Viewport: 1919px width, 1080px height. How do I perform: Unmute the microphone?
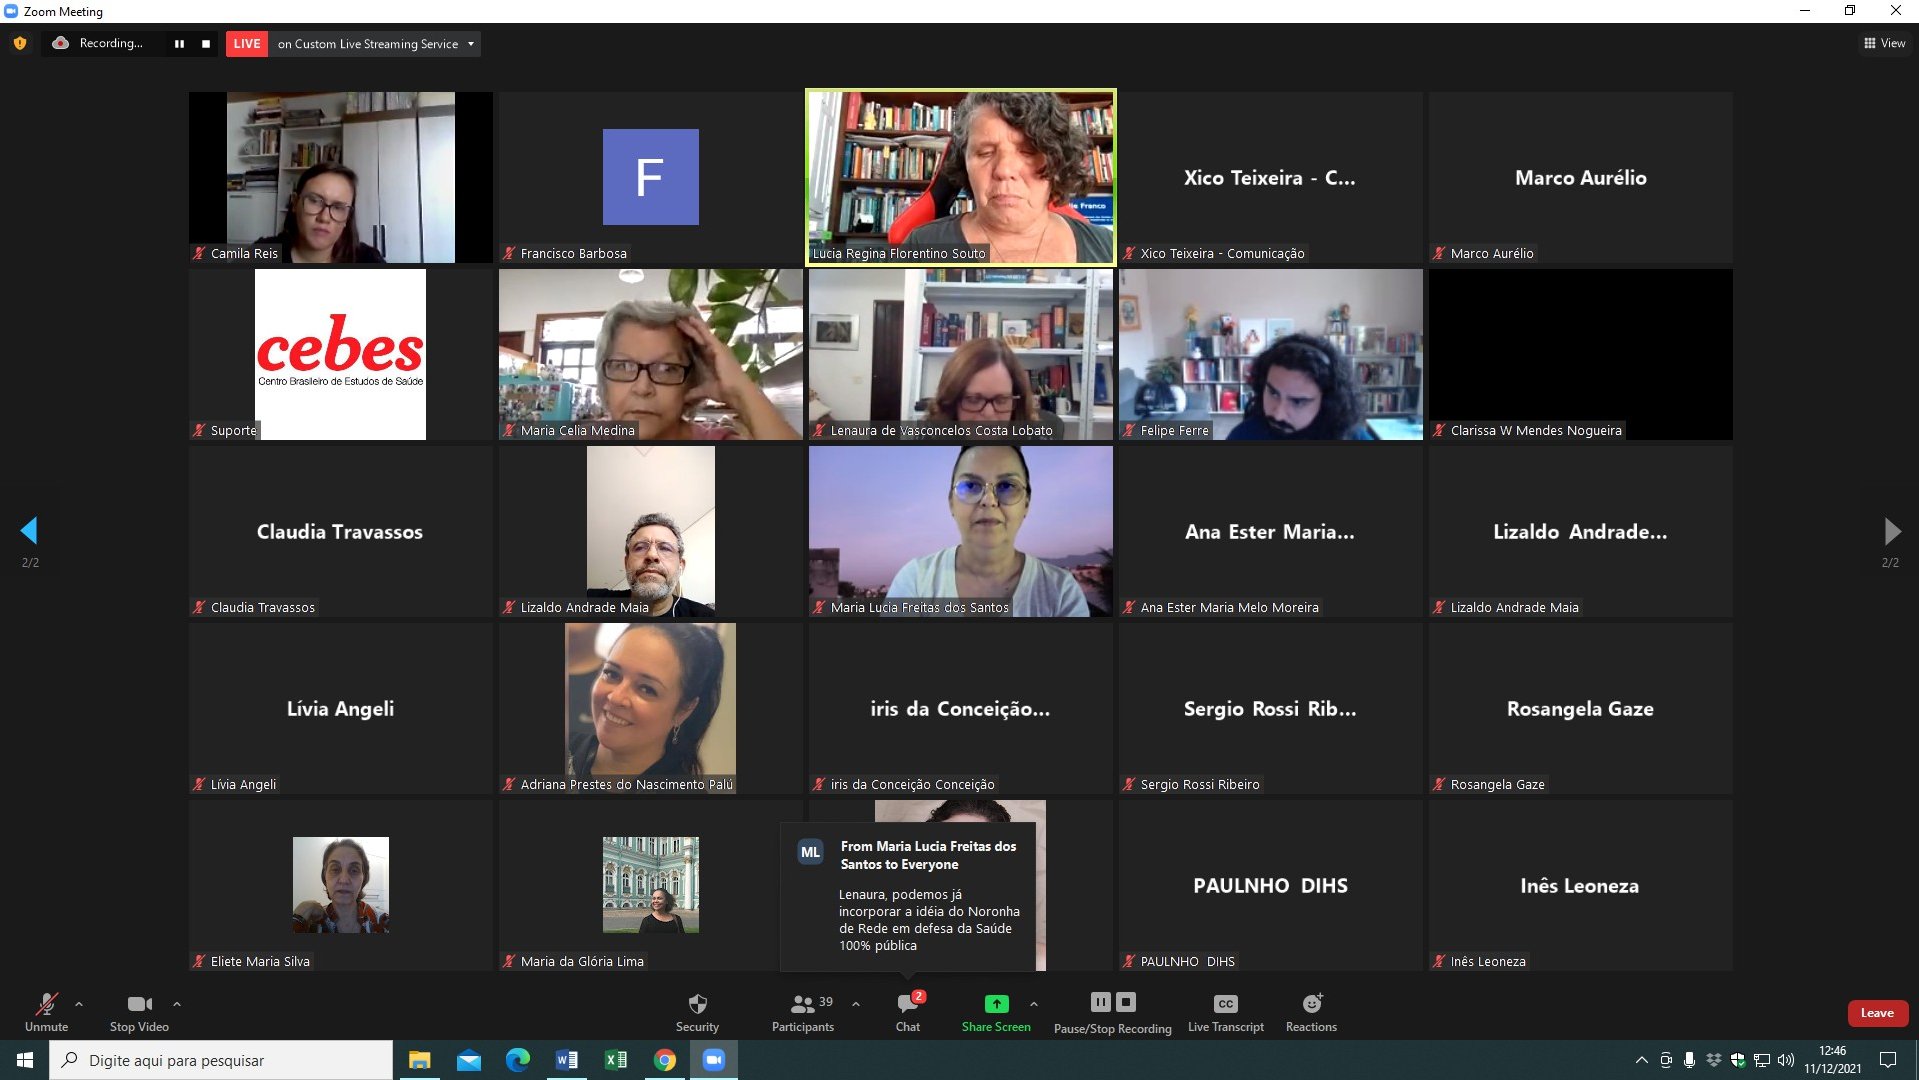[x=46, y=1011]
